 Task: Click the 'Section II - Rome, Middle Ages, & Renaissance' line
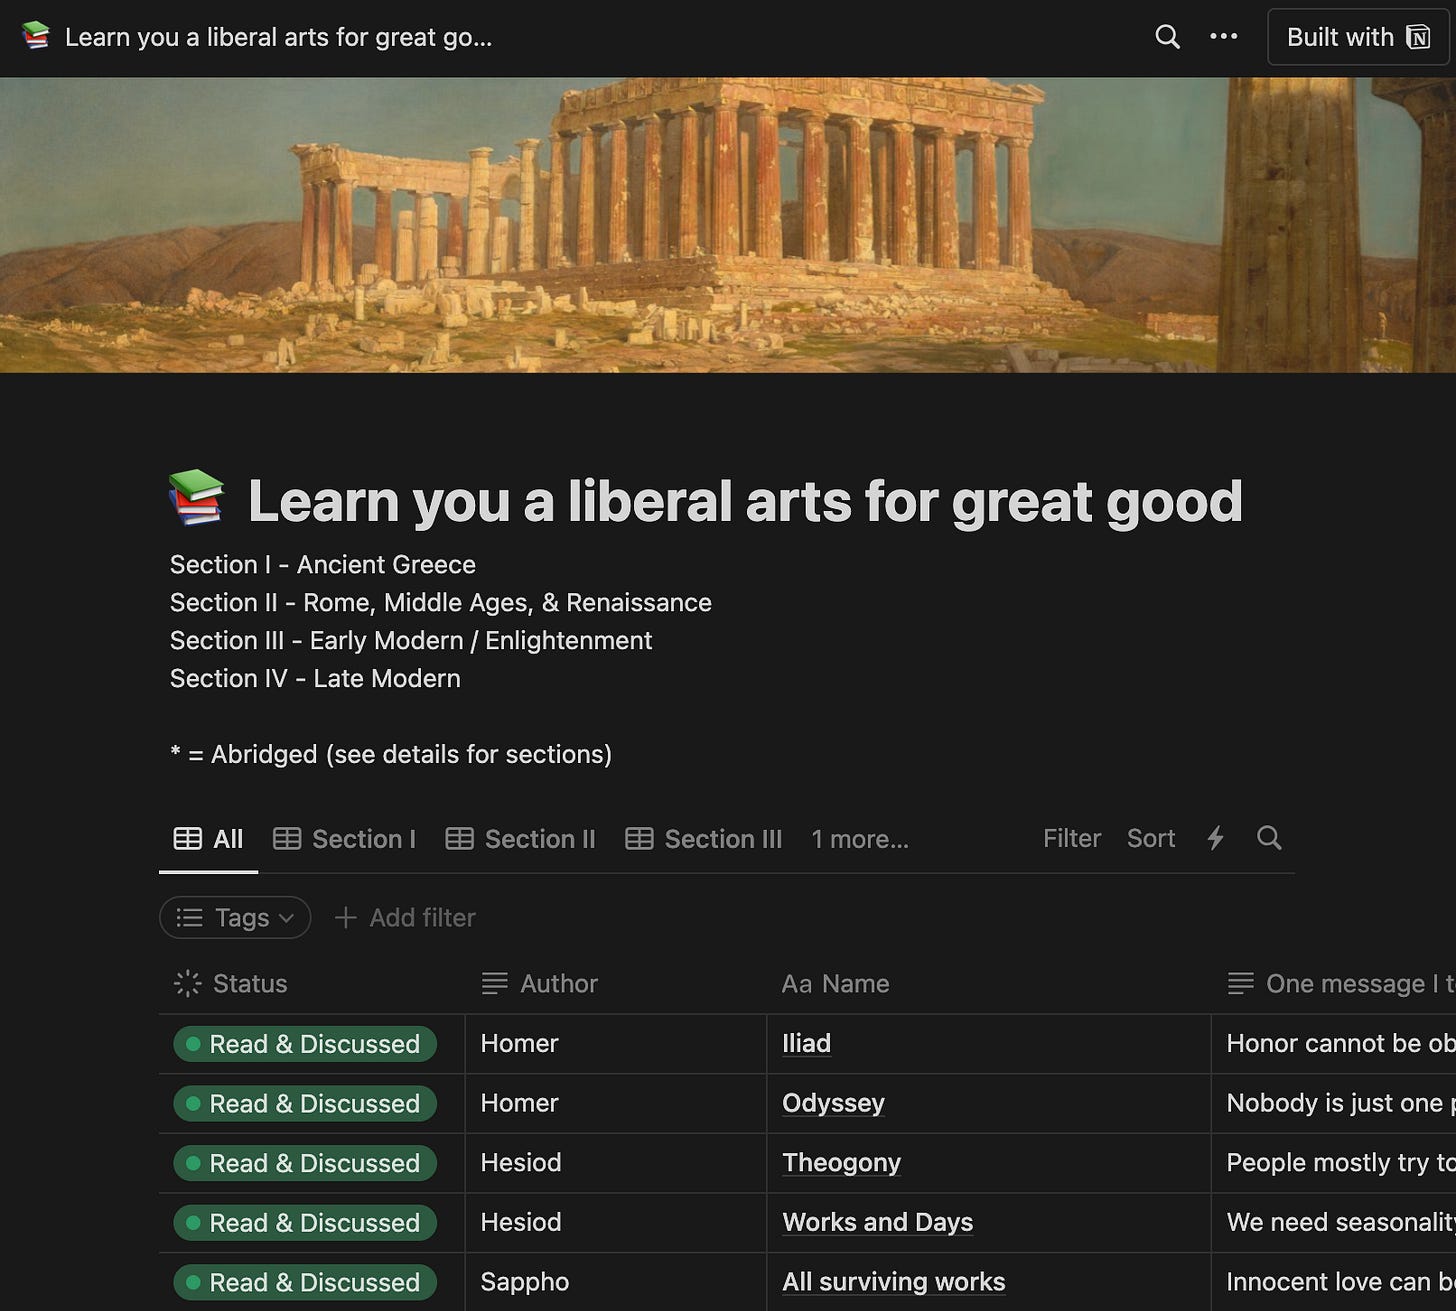441,602
